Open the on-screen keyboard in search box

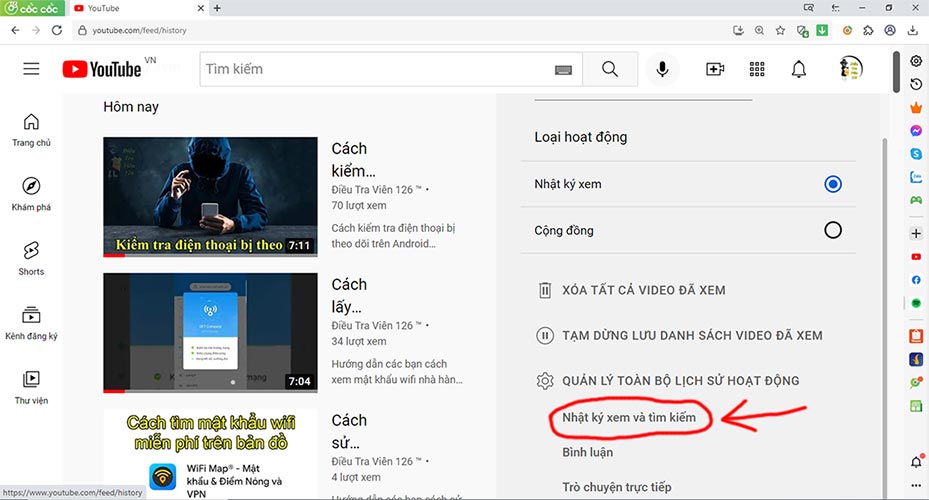coord(563,70)
